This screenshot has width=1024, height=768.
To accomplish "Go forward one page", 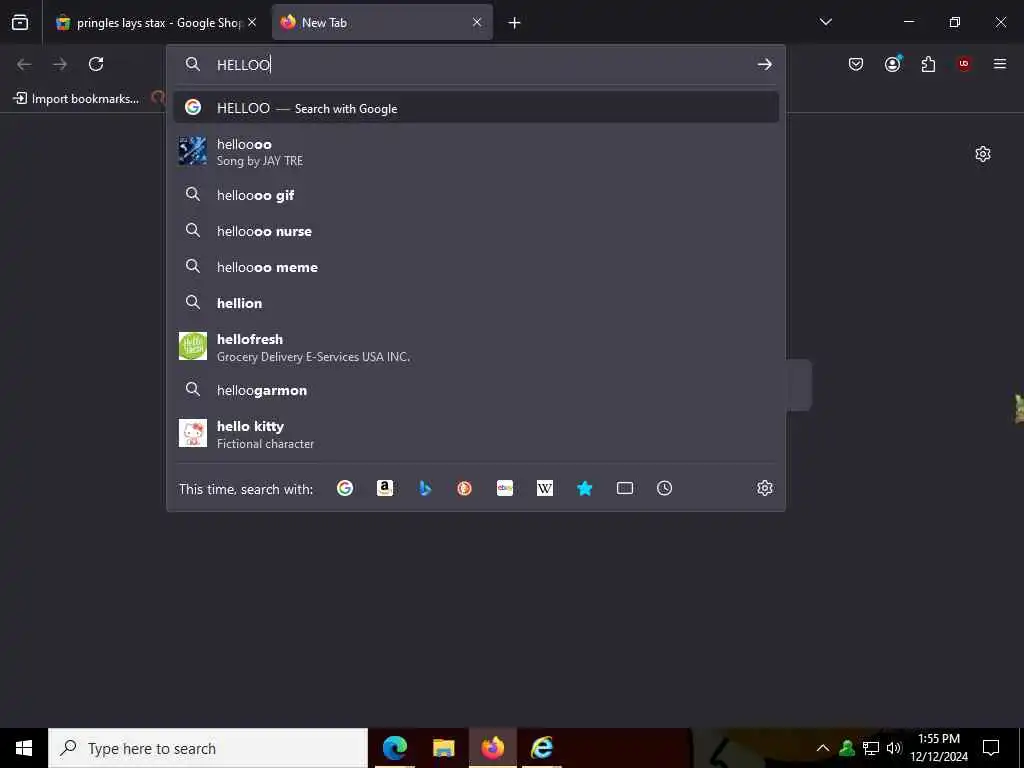I will coord(60,64).
